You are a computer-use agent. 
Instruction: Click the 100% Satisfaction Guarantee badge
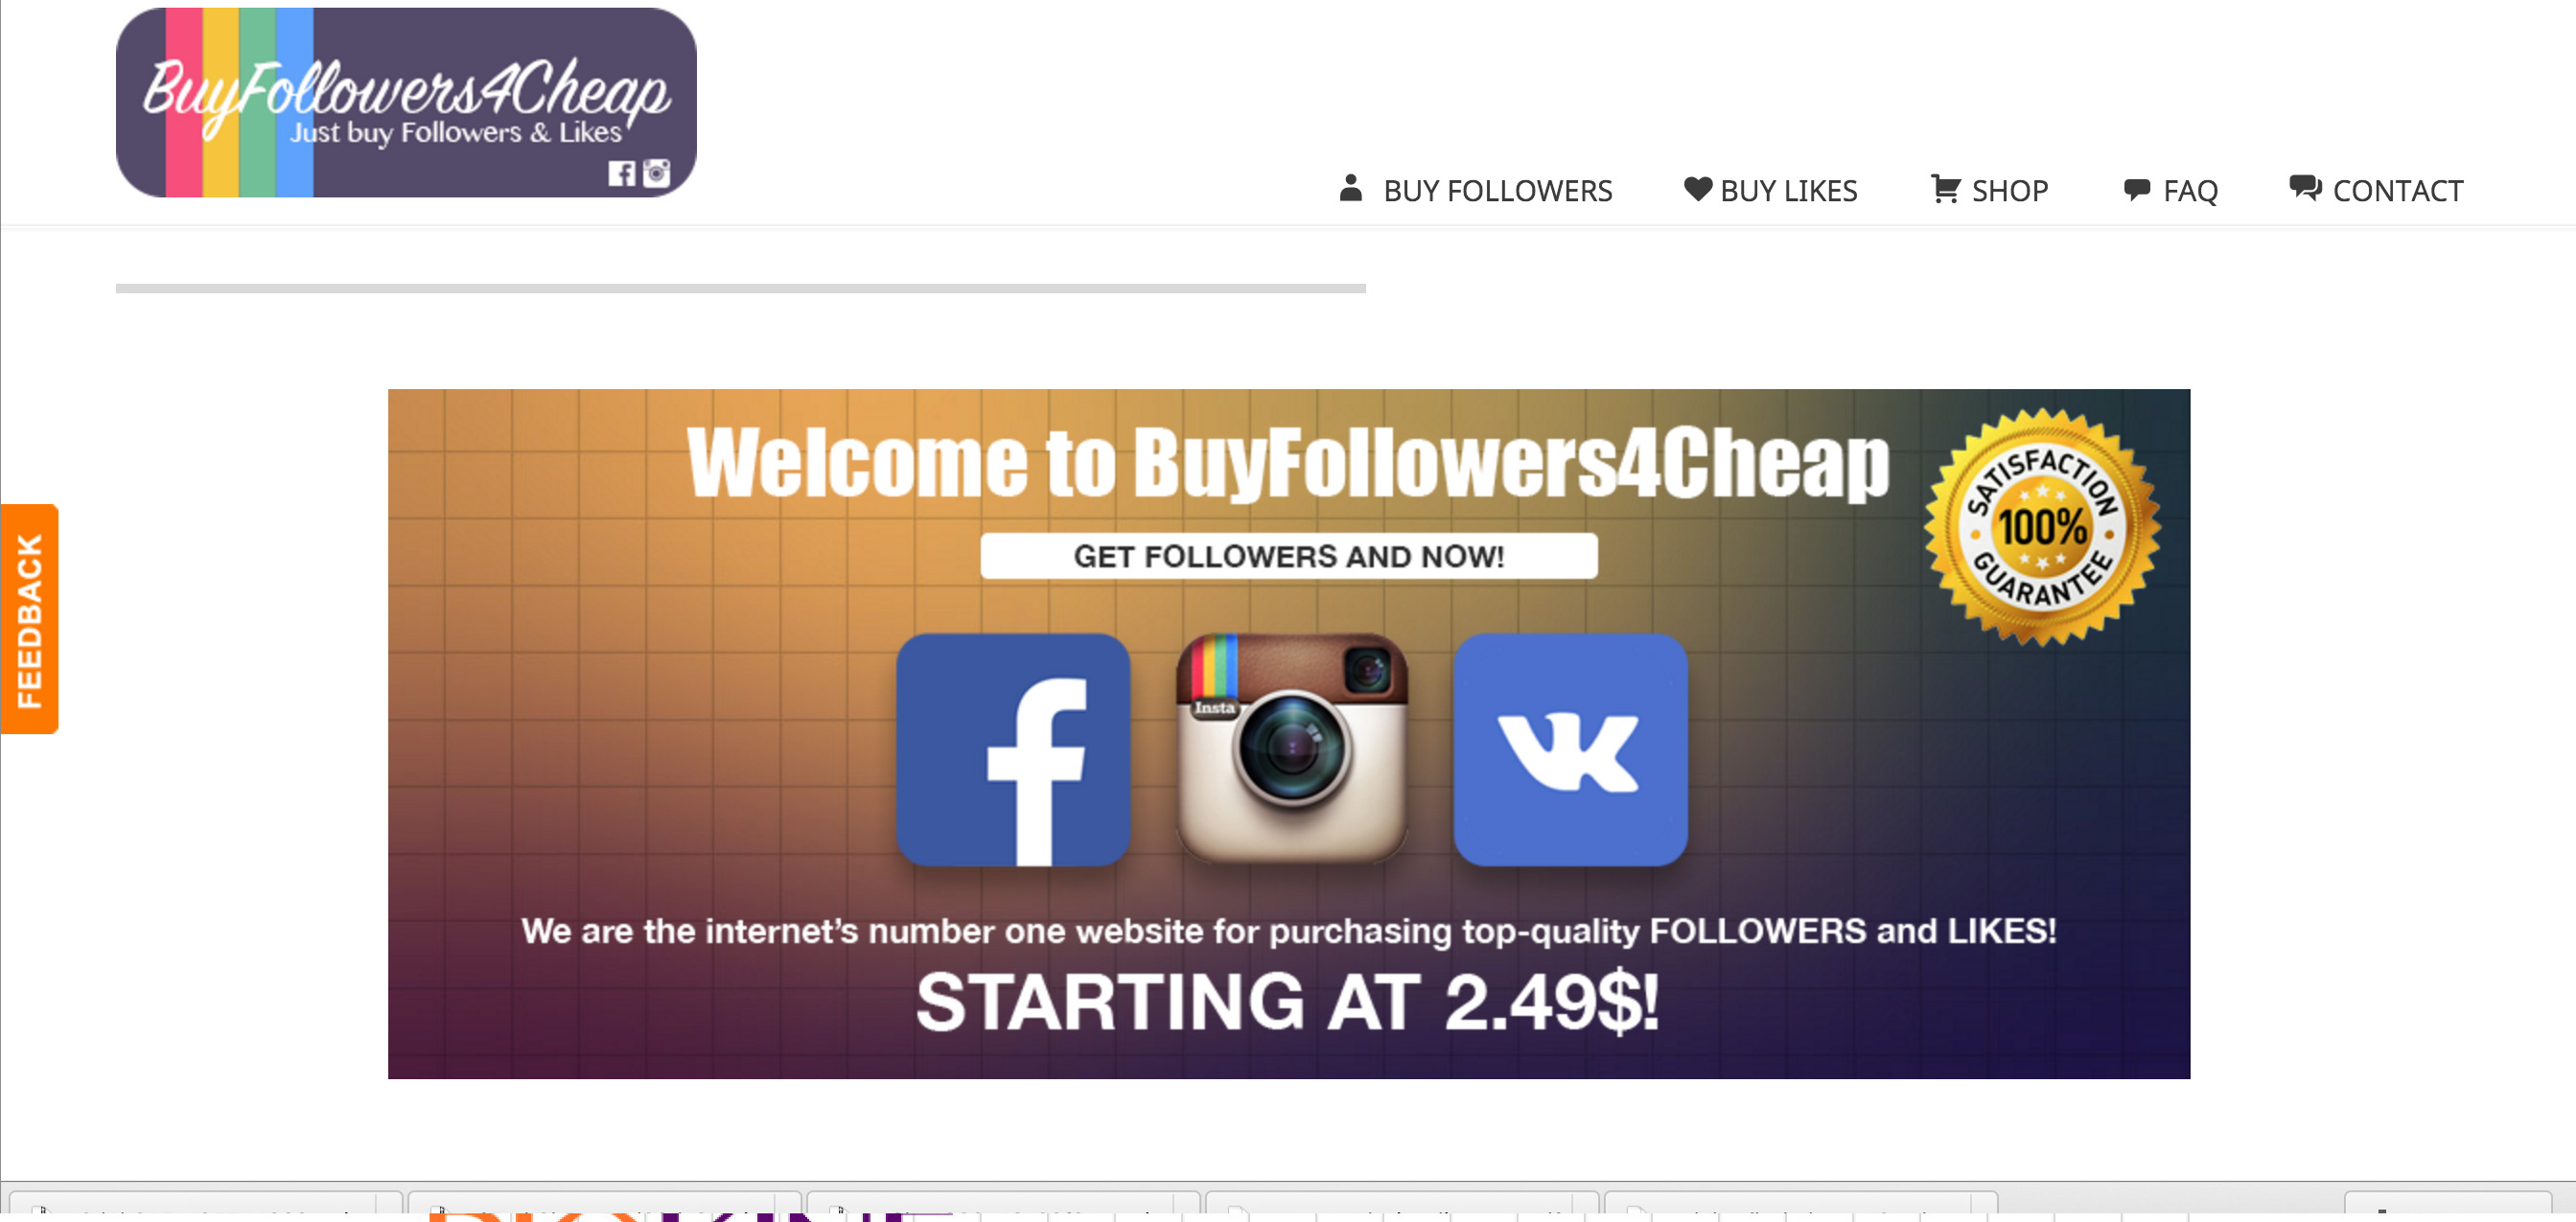coord(2042,527)
